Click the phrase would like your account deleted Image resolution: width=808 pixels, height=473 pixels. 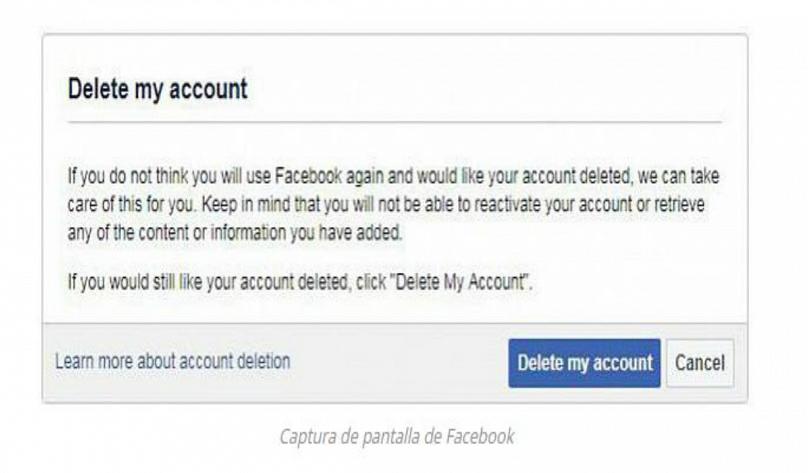point(524,176)
